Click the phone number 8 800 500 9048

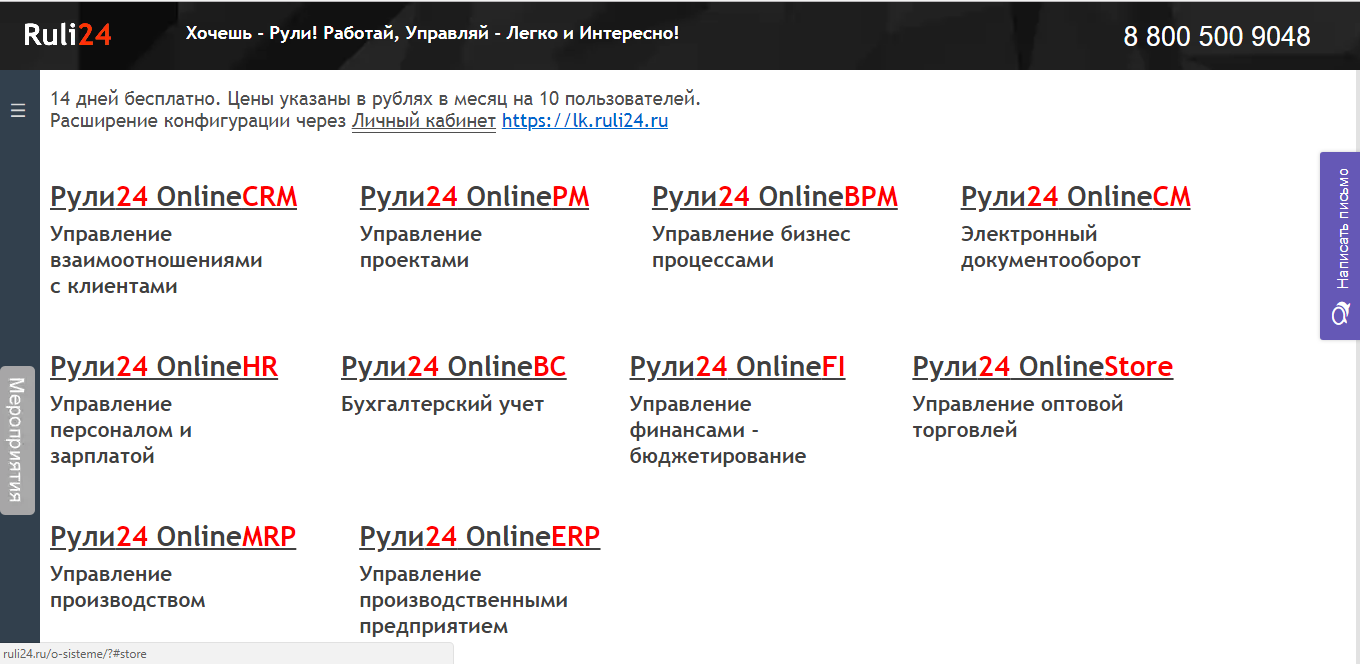pos(1216,36)
